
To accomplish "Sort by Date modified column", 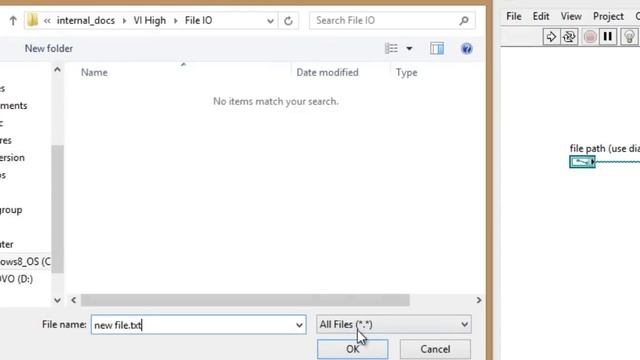I will pos(327,73).
